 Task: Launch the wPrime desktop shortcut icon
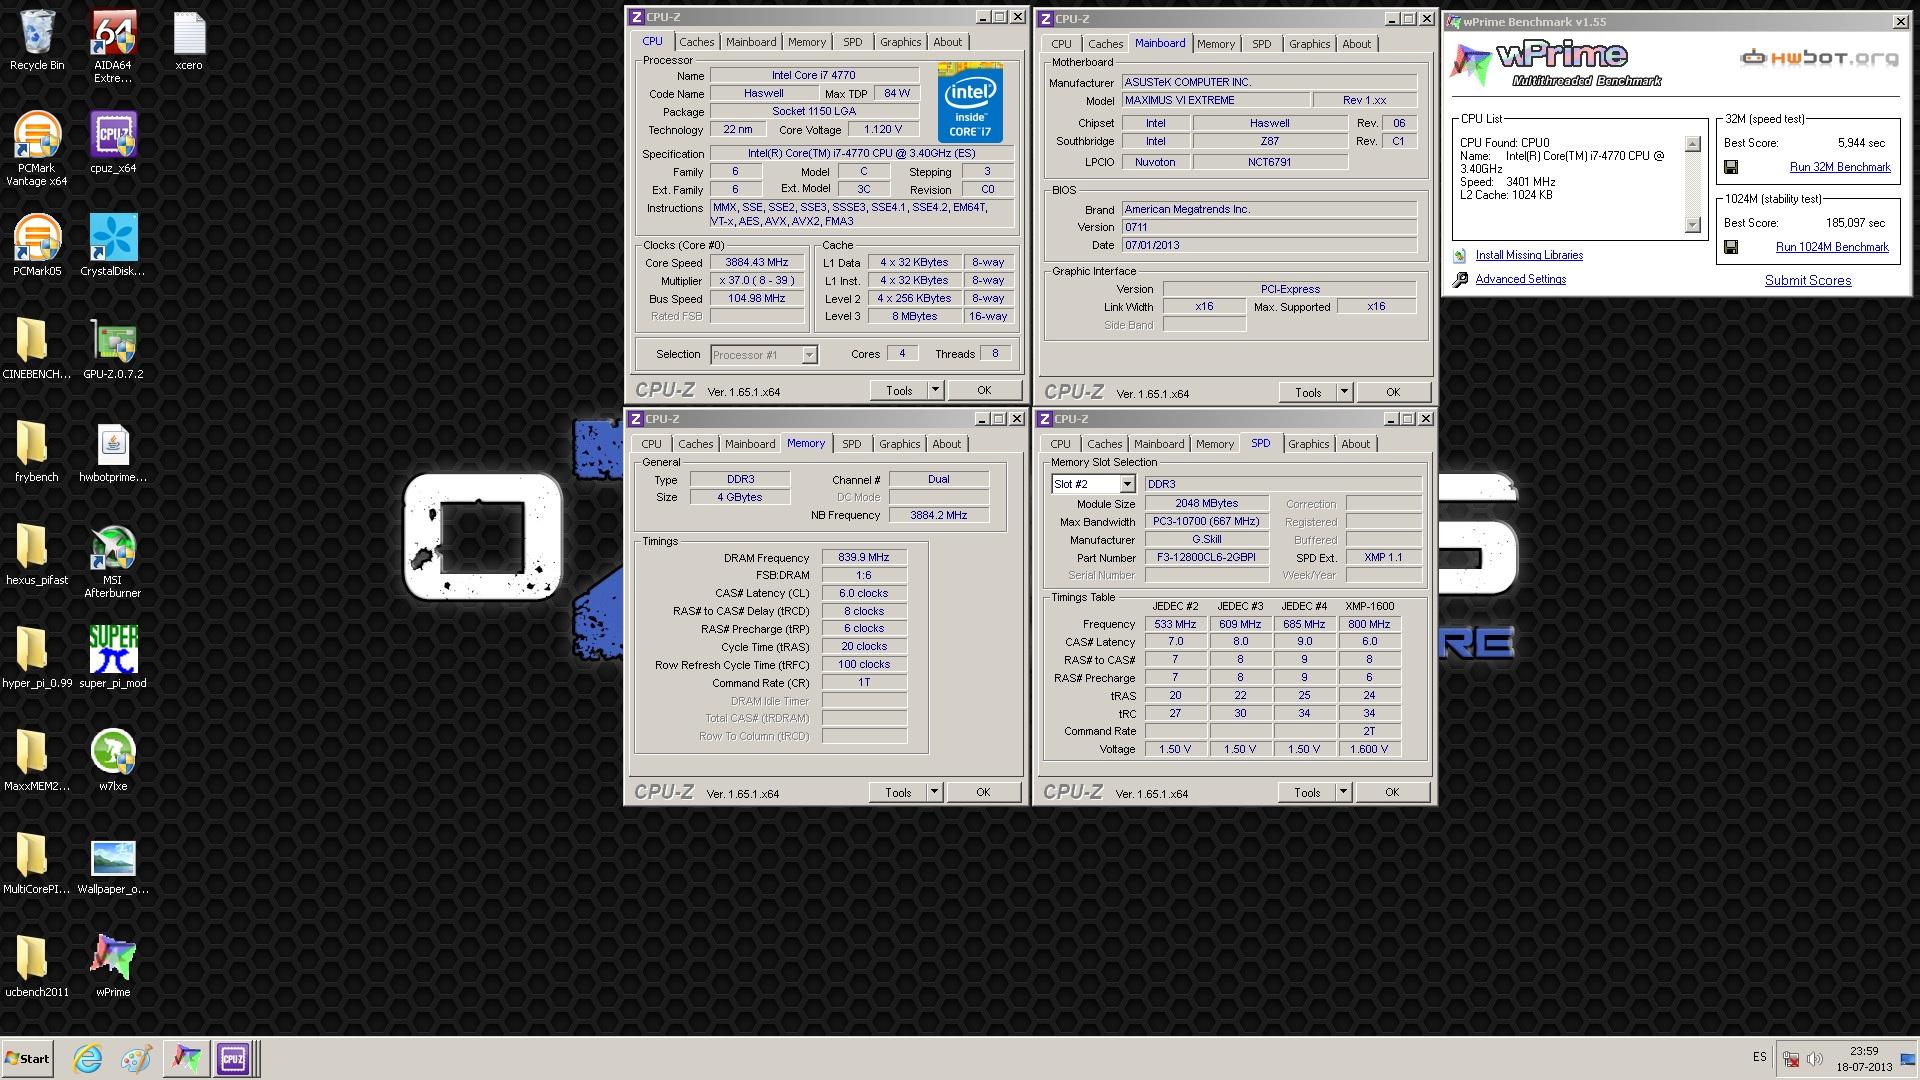[113, 966]
